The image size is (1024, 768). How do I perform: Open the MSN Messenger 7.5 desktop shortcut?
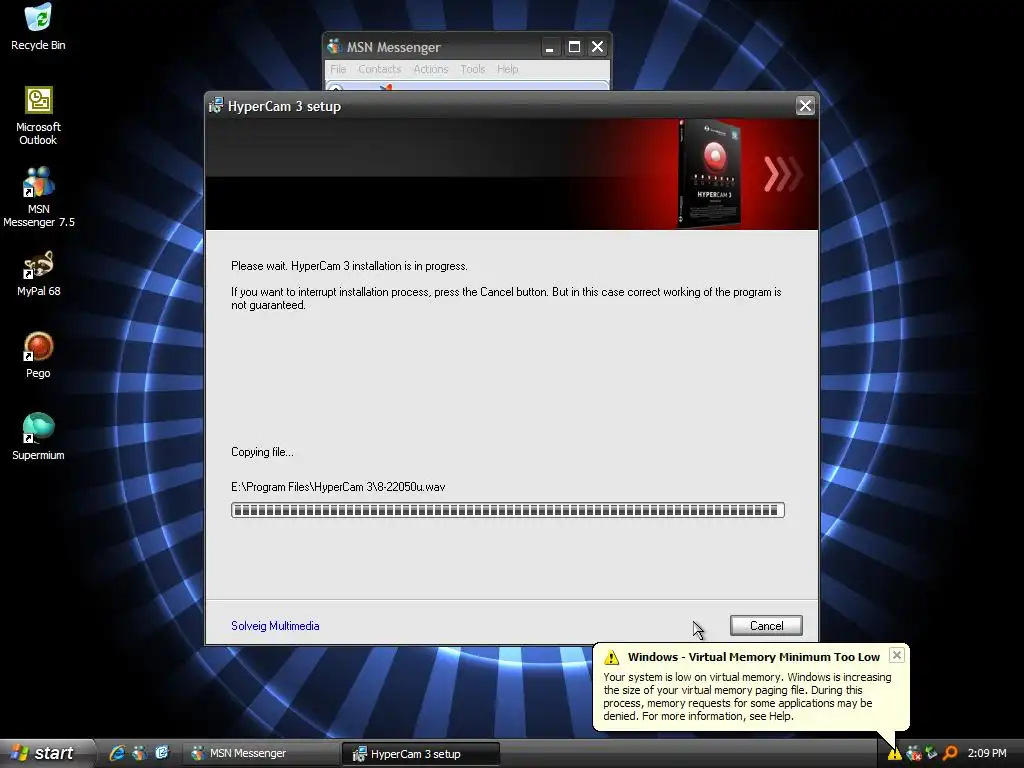coord(39,197)
